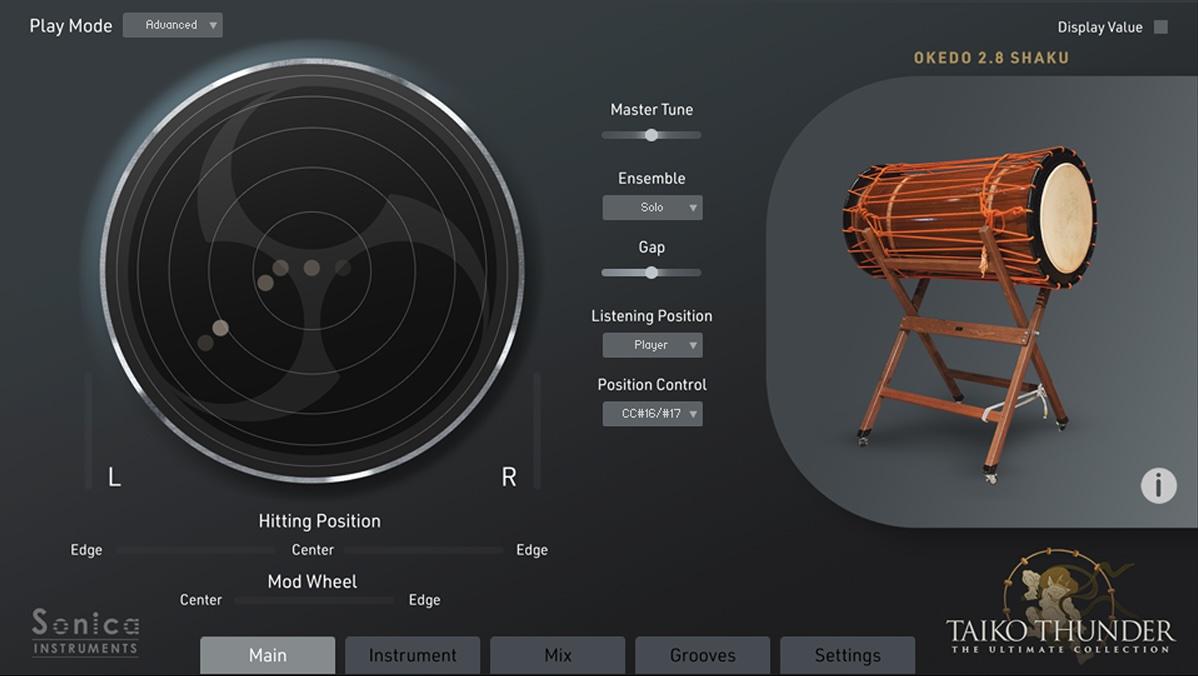Image resolution: width=1198 pixels, height=676 pixels.
Task: Click the L stereo marker
Action: (115, 478)
